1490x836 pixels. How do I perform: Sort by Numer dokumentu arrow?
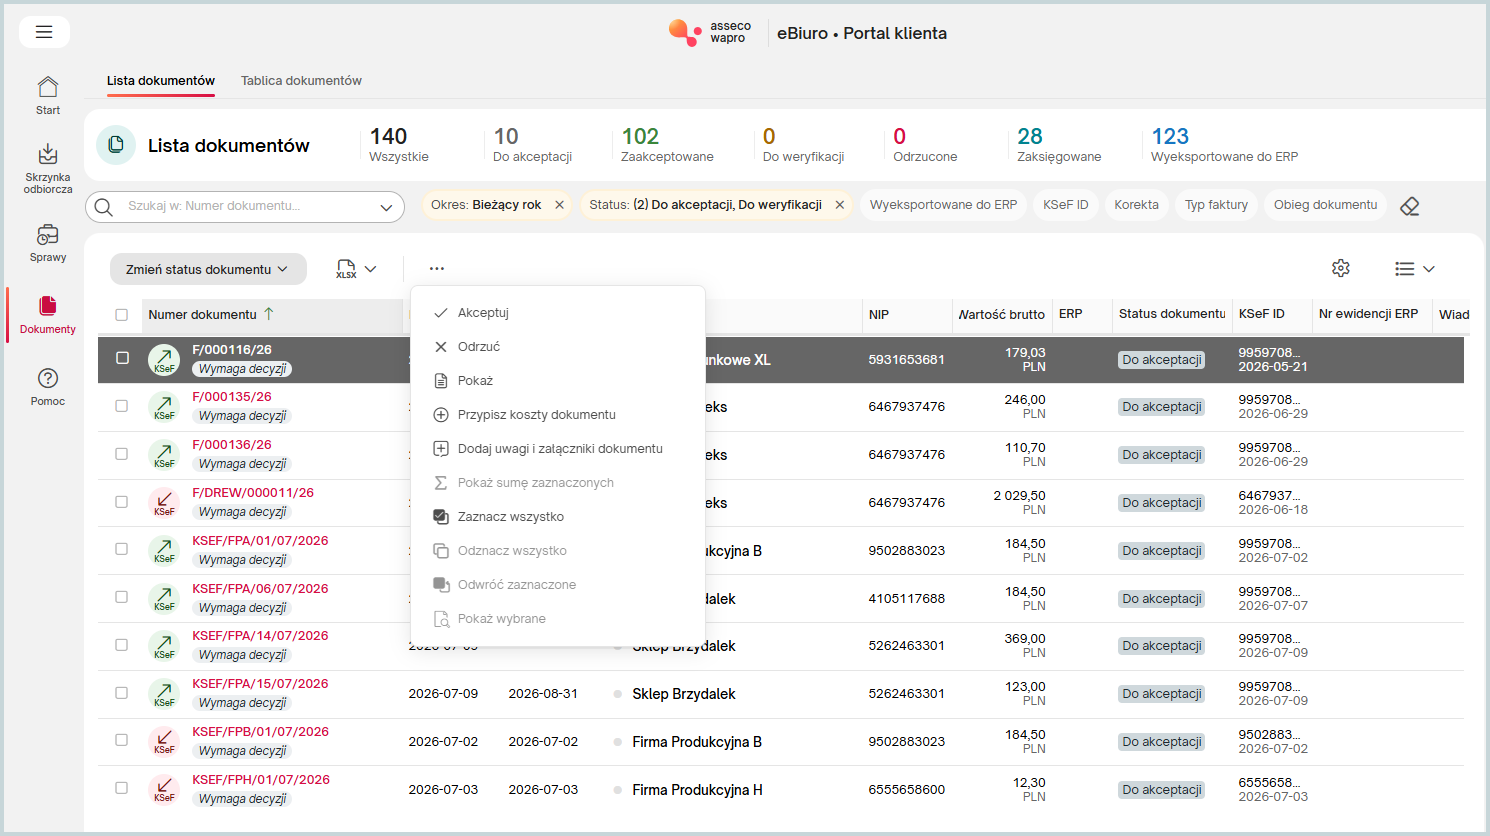[269, 314]
